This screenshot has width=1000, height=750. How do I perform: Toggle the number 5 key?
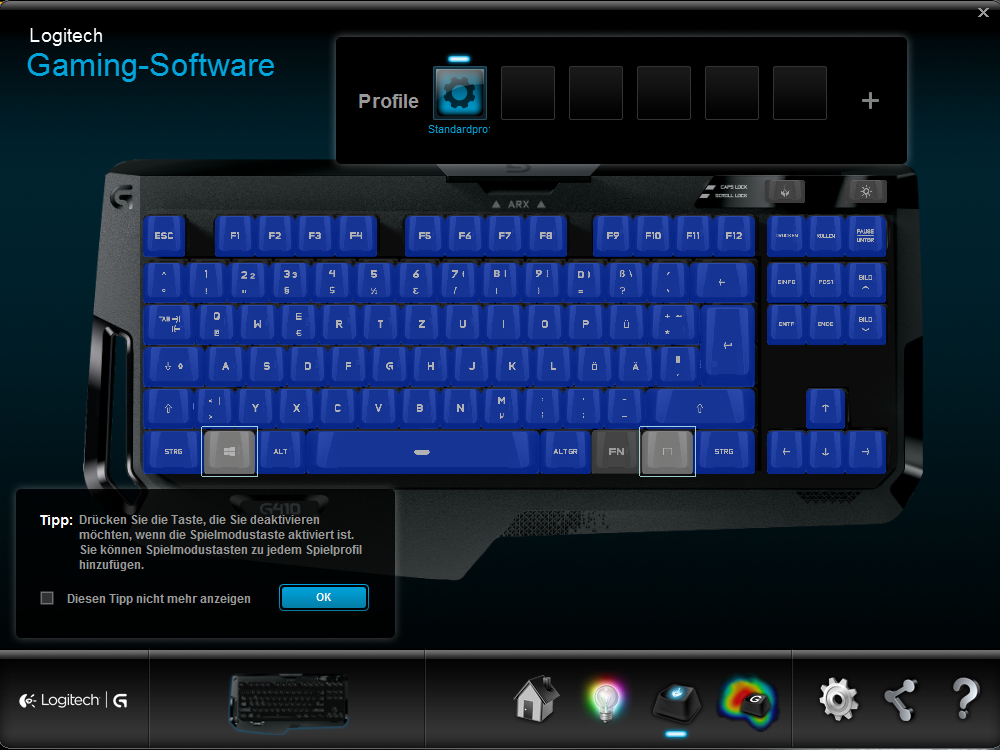click(374, 281)
